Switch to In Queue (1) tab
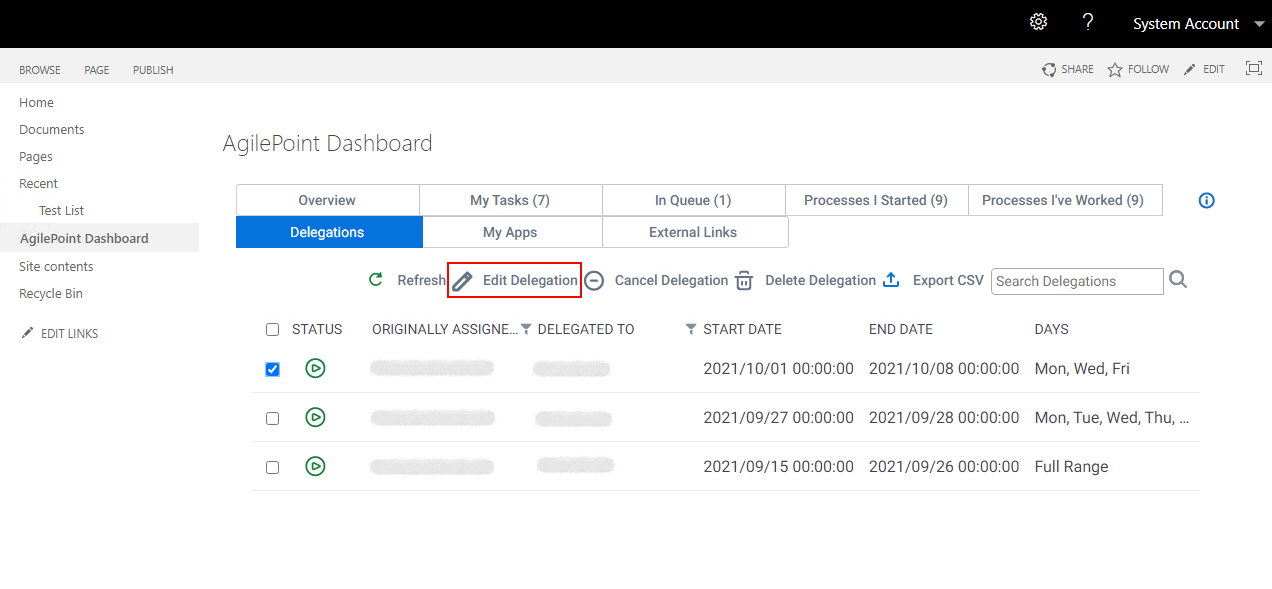The width and height of the screenshot is (1272, 589). click(x=693, y=200)
